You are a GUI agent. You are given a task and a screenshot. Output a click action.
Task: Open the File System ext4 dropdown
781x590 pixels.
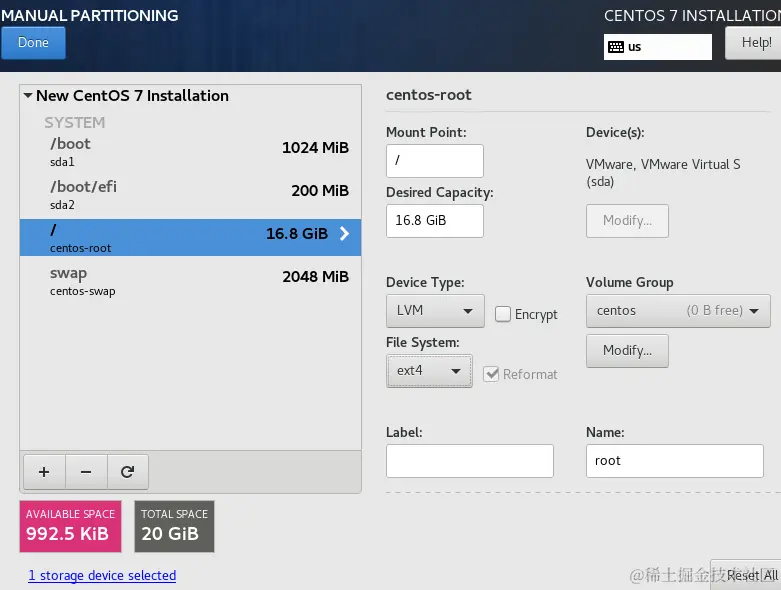pyautogui.click(x=429, y=371)
